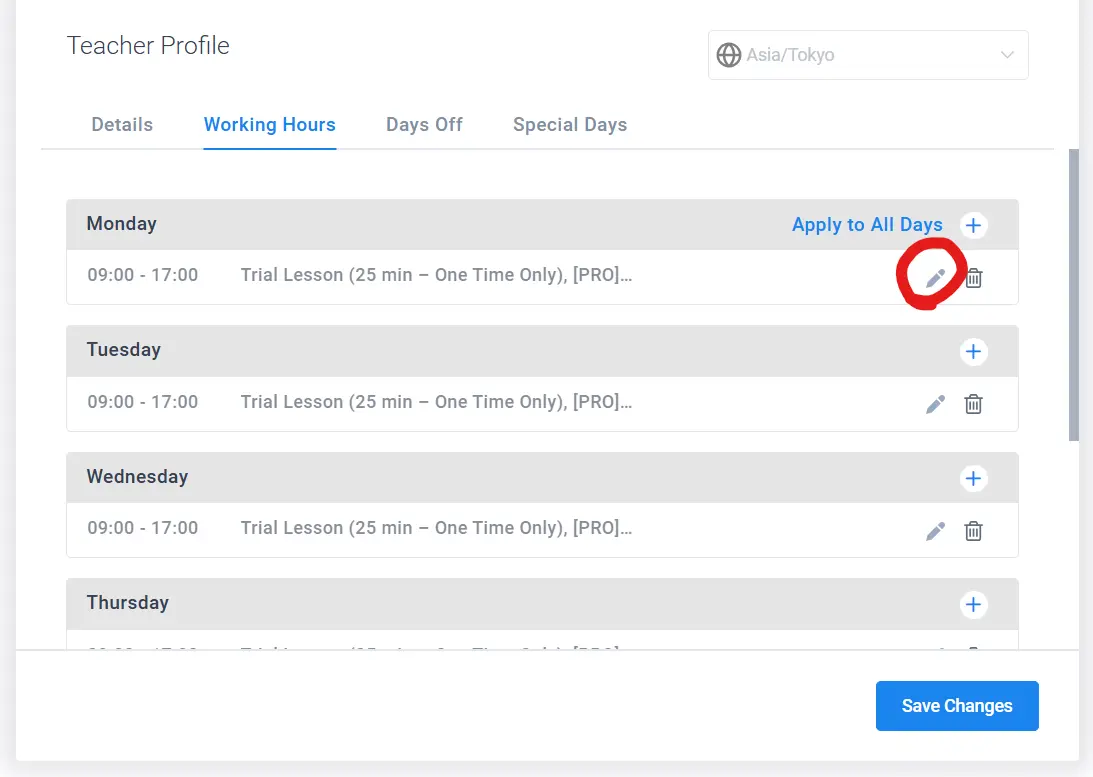1093x777 pixels.
Task: Edit Wednesday working hours entry
Action: [935, 531]
